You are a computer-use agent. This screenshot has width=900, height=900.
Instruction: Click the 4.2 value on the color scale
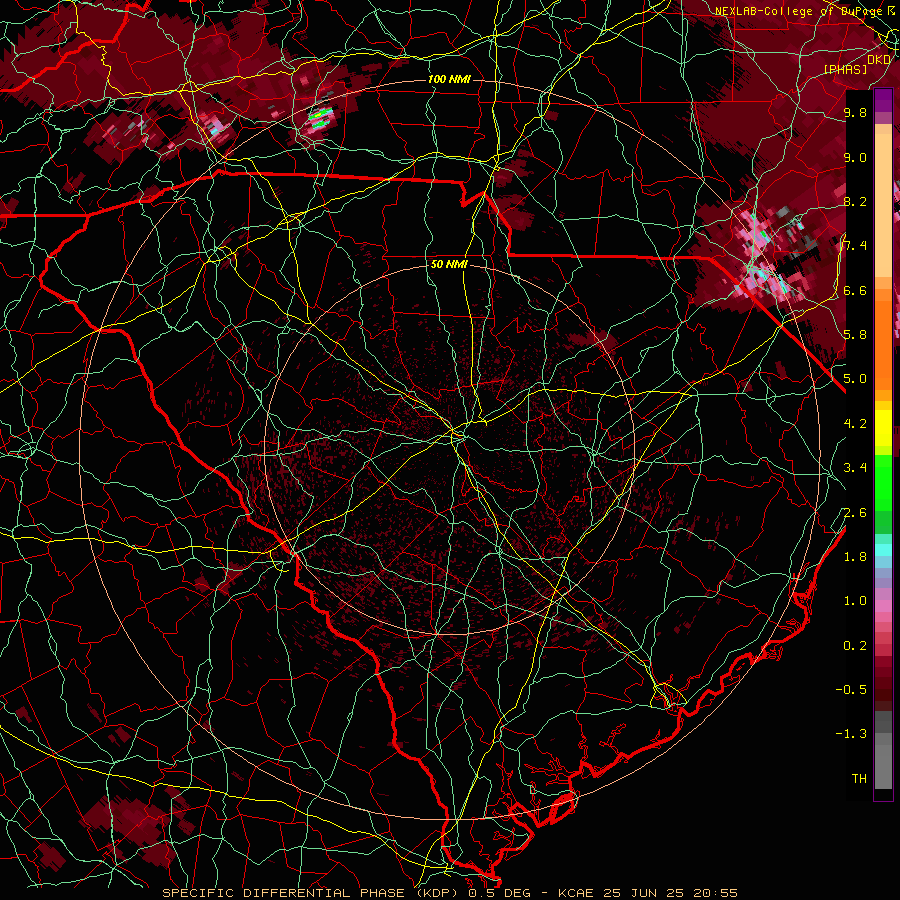point(855,424)
